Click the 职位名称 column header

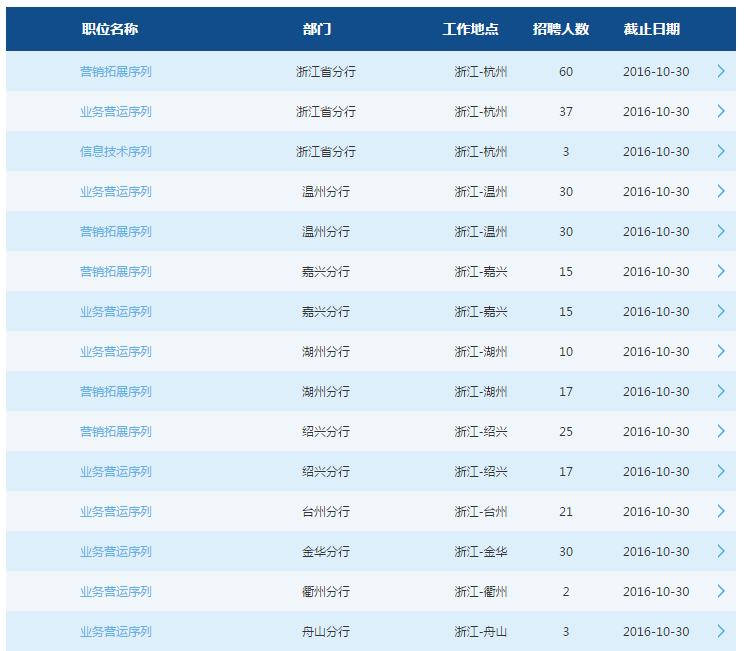(x=110, y=29)
